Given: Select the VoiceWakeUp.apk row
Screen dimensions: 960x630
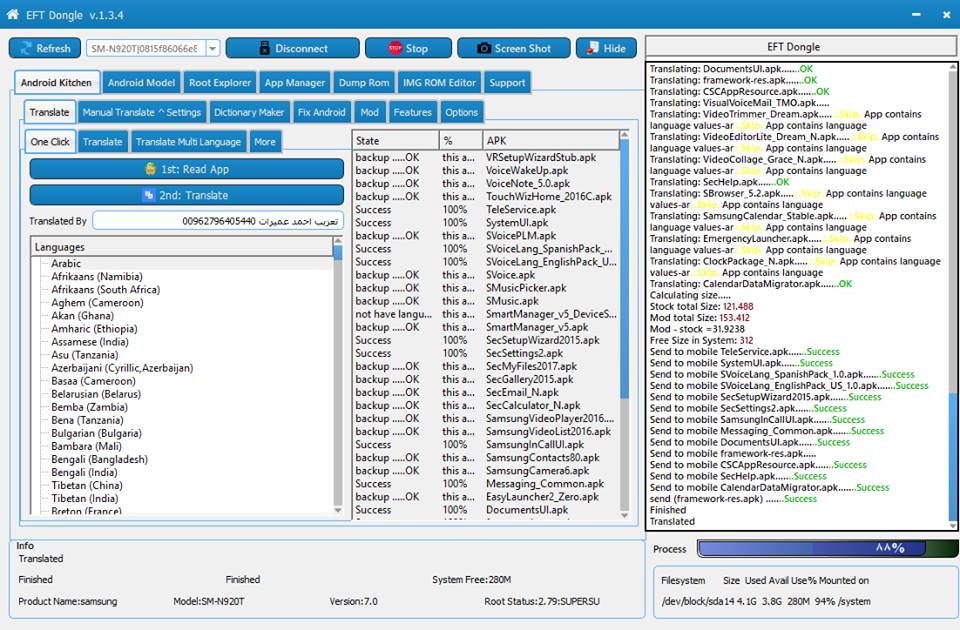Looking at the screenshot, I should (486, 171).
